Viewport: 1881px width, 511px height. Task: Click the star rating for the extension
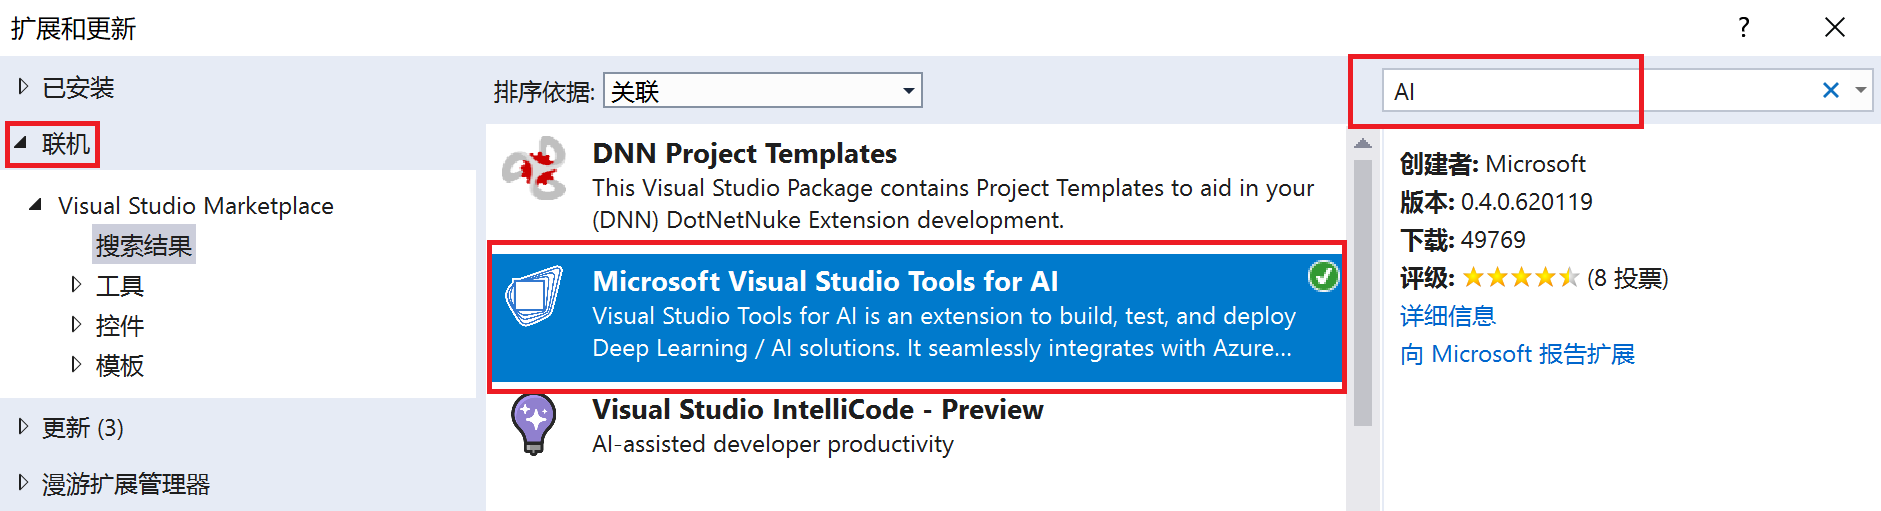point(1519,278)
